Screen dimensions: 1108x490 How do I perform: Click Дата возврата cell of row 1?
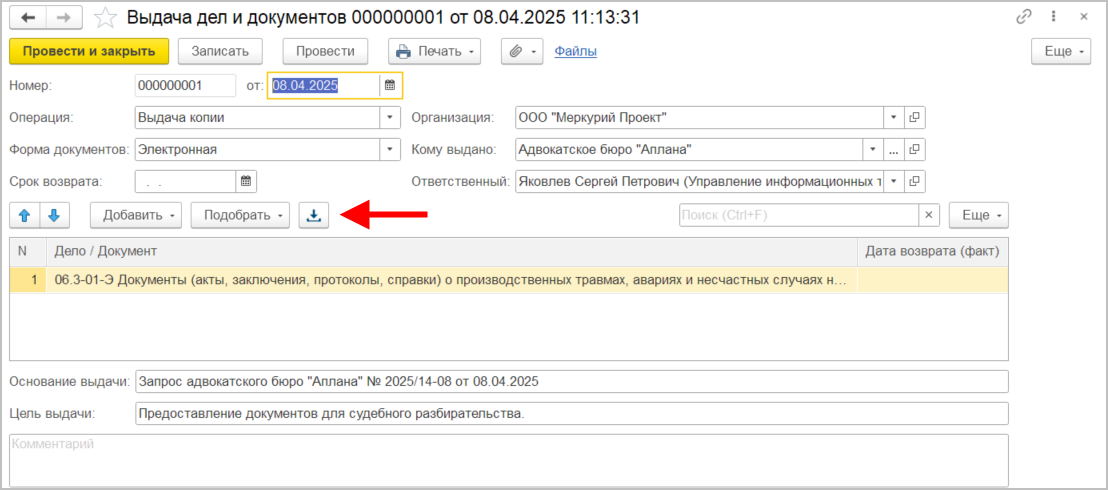coord(933,280)
